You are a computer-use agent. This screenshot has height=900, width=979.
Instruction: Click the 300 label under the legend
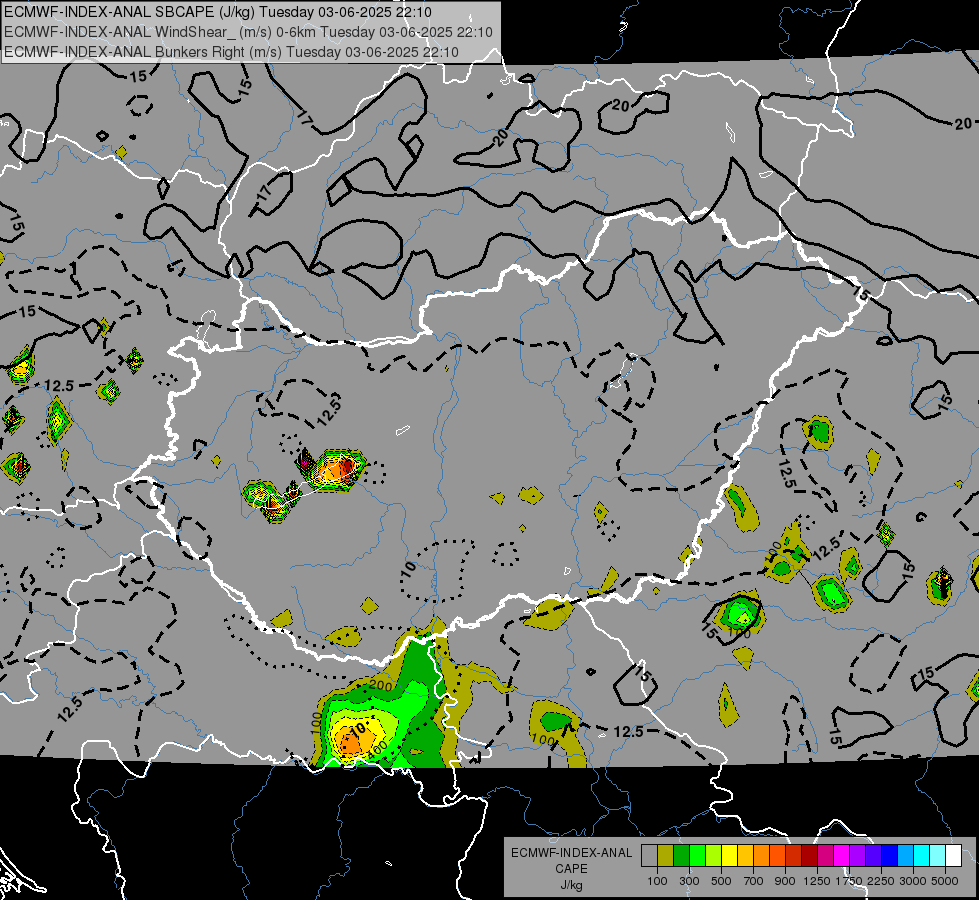point(689,881)
